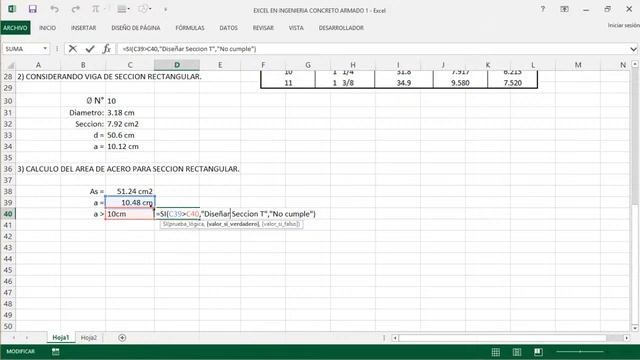Select column C header
Screen dimensions: 640x360
[x=130, y=65]
